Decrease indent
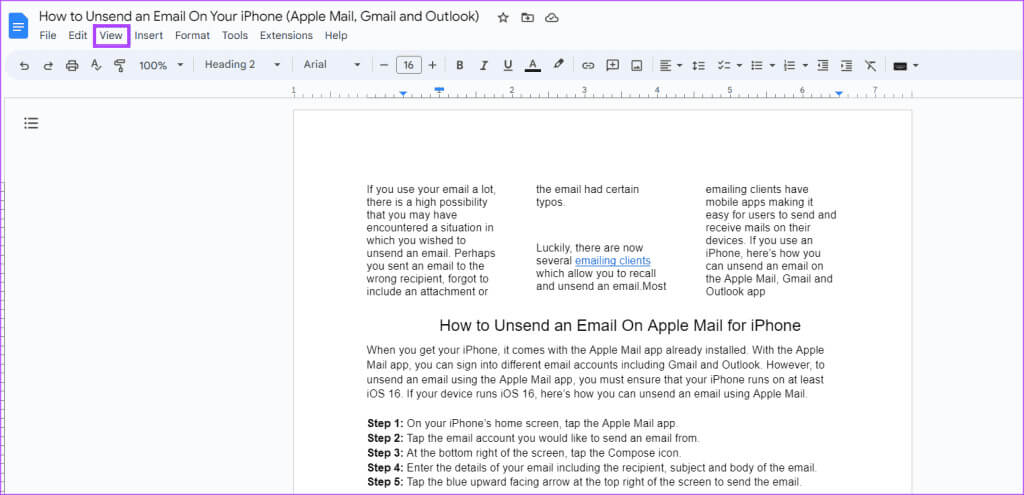This screenshot has height=495, width=1024. coord(823,65)
